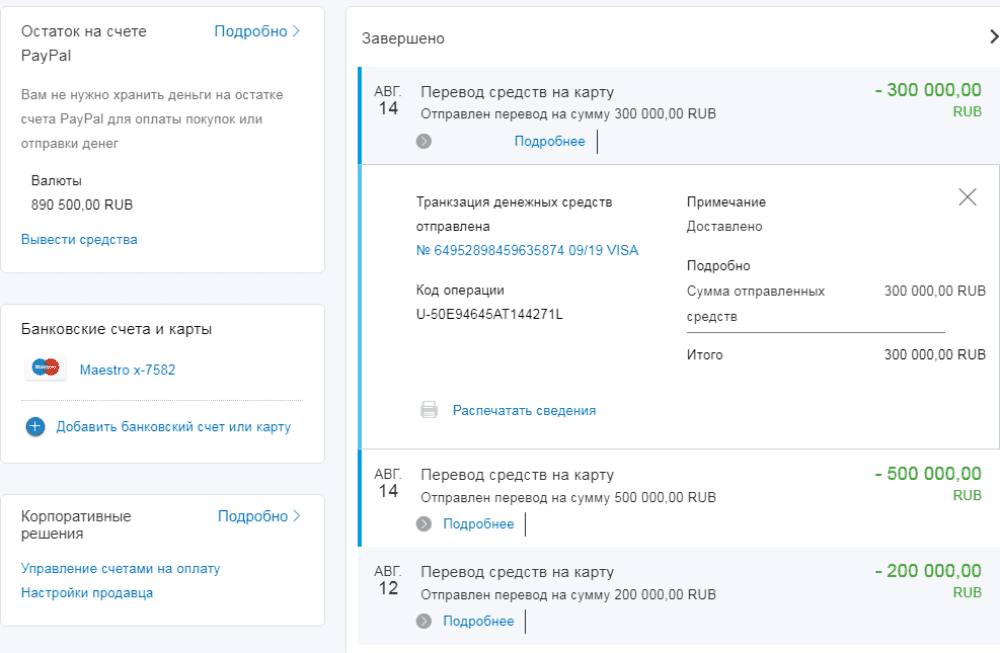This screenshot has height=653, width=1000.
Task: Close the expanded transaction details panel
Action: tap(967, 197)
